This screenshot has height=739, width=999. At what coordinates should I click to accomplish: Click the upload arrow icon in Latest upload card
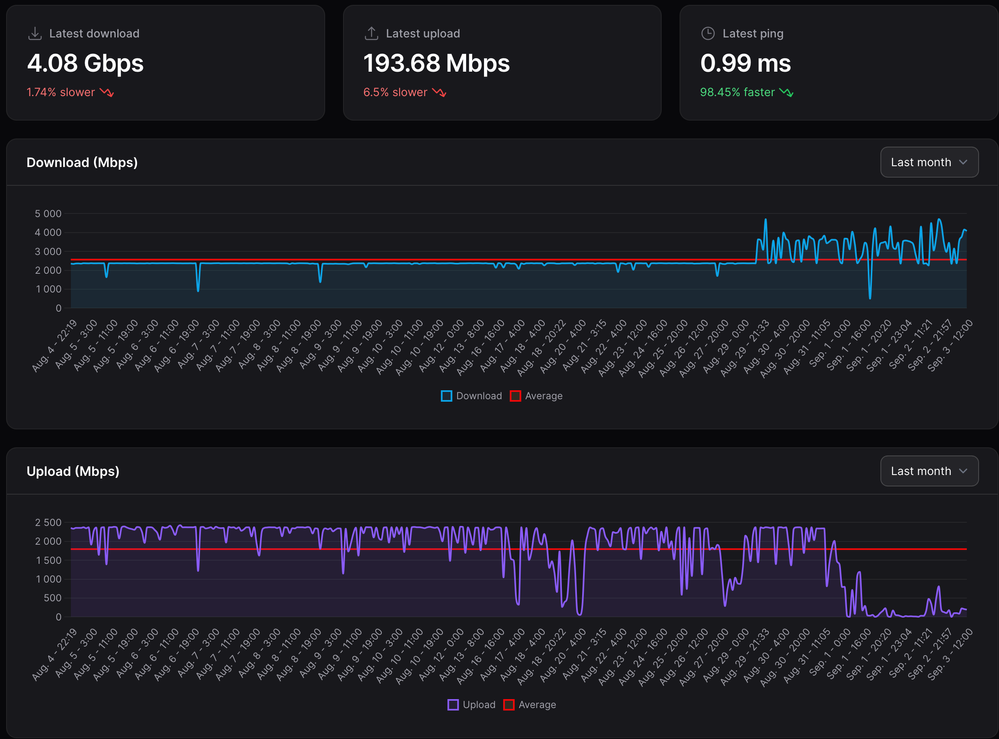[372, 34]
